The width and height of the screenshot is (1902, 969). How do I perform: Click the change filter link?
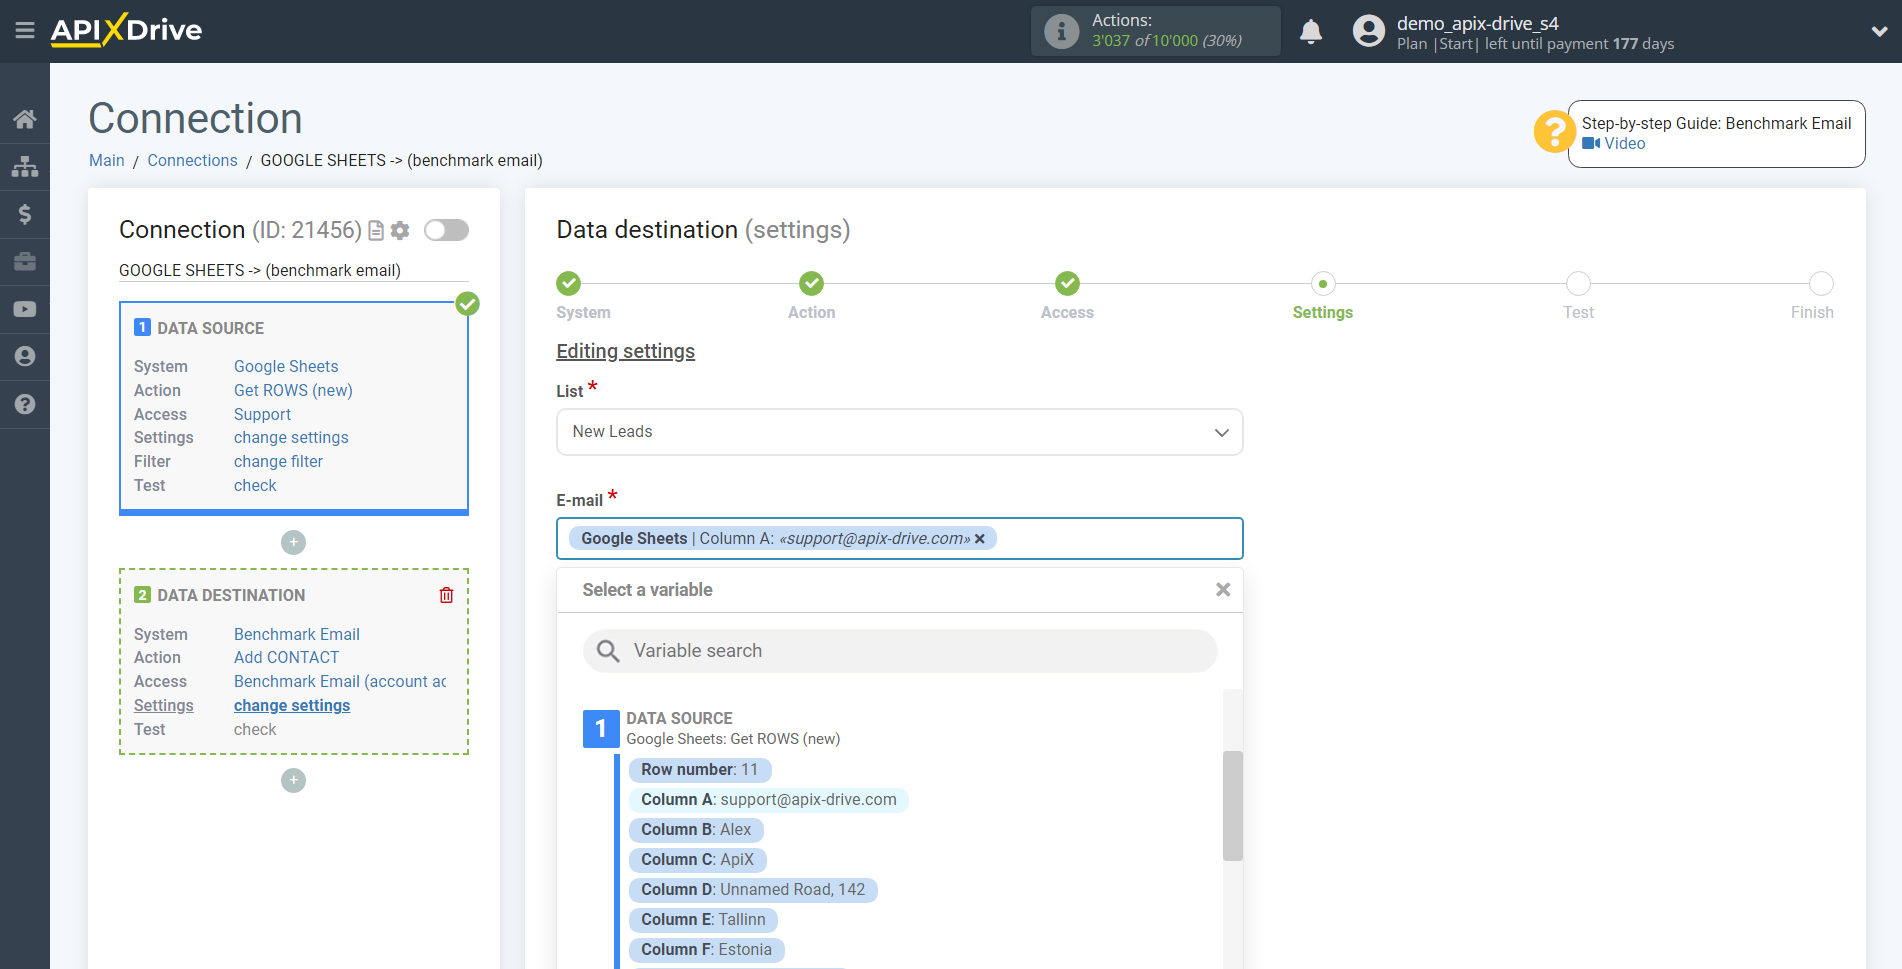tap(278, 461)
